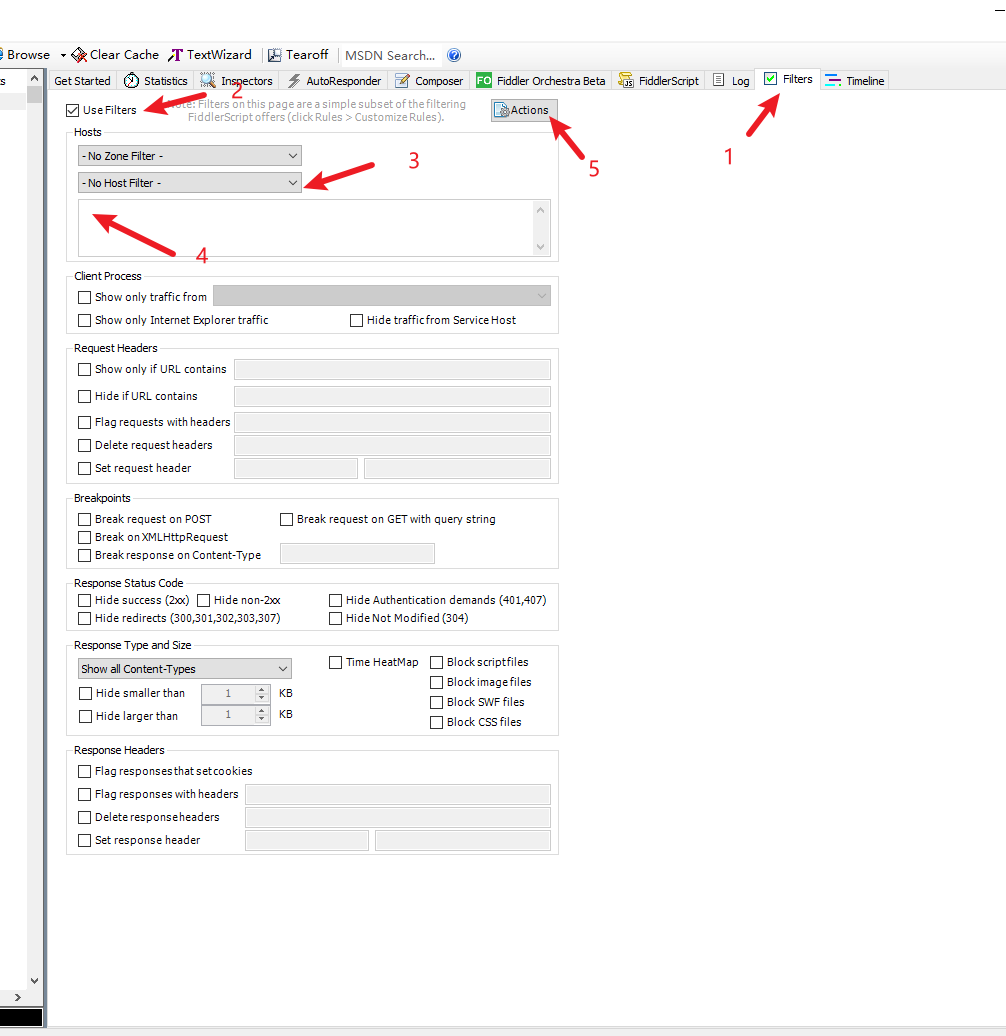
Task: Click the Filters green checkmark icon
Action: pyautogui.click(x=770, y=79)
